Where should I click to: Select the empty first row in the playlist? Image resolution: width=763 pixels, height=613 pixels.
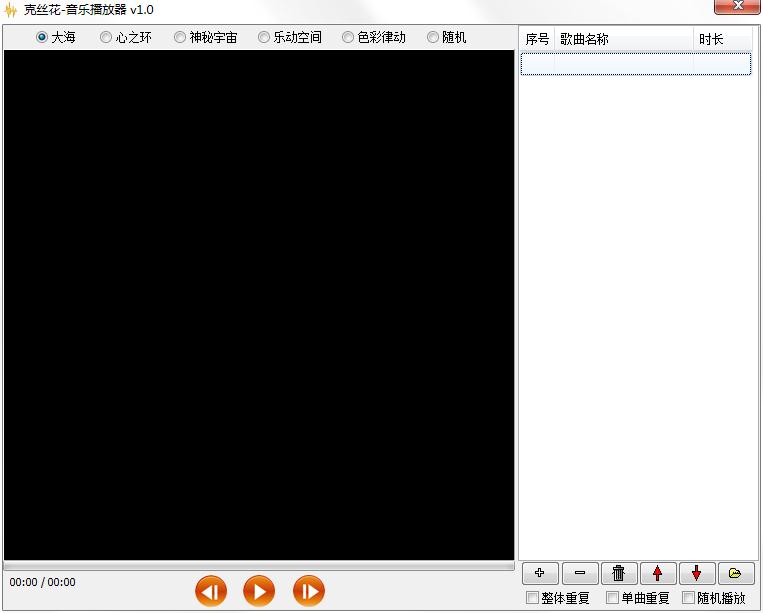coord(635,63)
